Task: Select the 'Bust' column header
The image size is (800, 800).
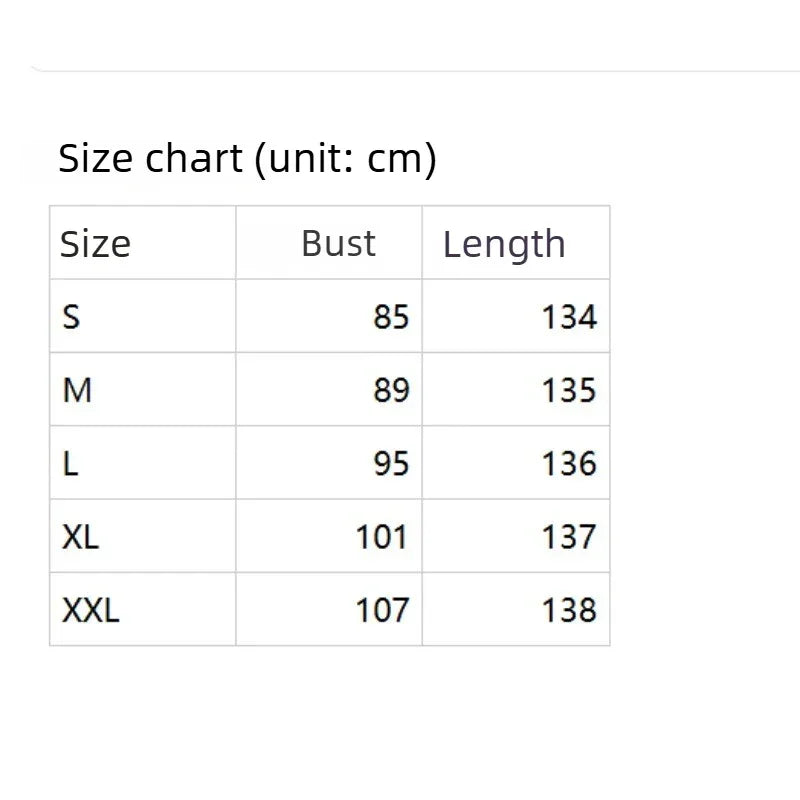Action: pyautogui.click(x=338, y=244)
